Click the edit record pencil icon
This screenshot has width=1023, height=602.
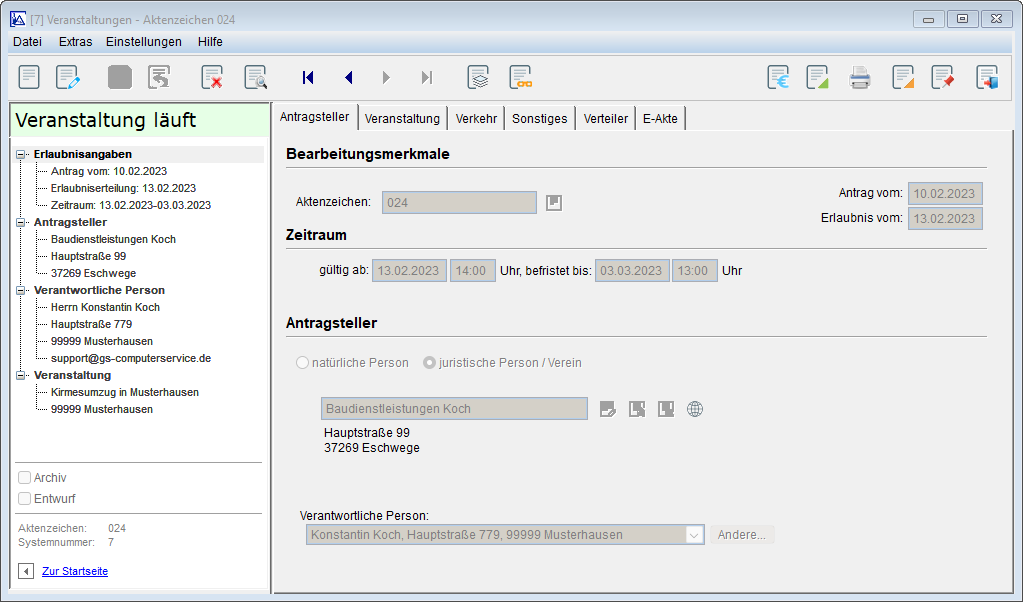[68, 77]
